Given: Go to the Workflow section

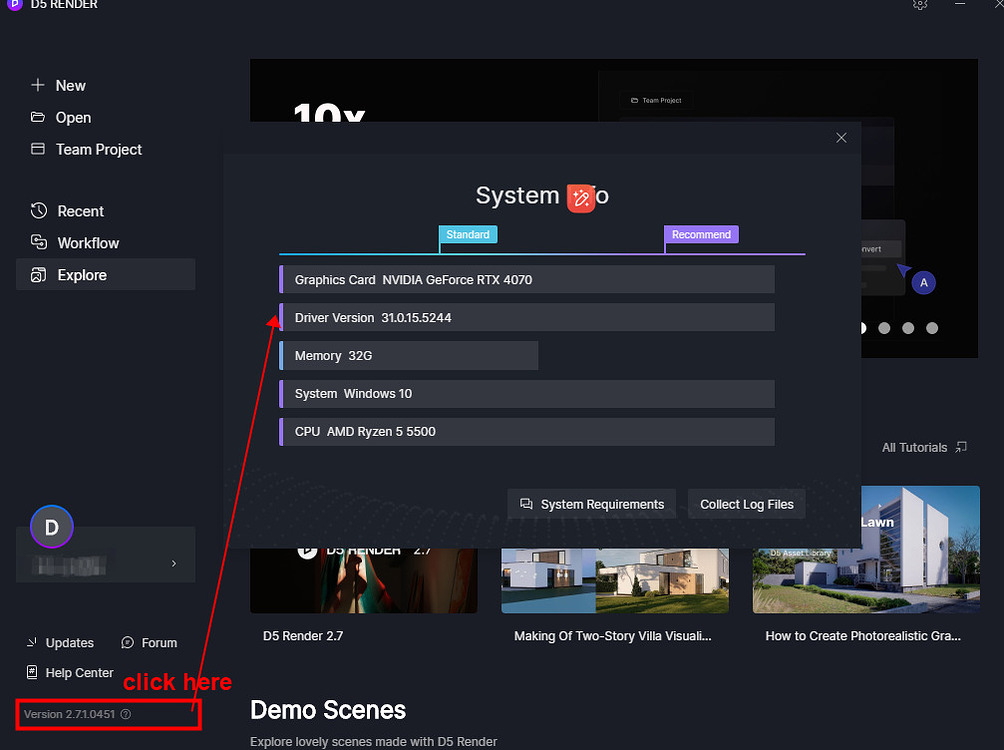Looking at the screenshot, I should 88,243.
